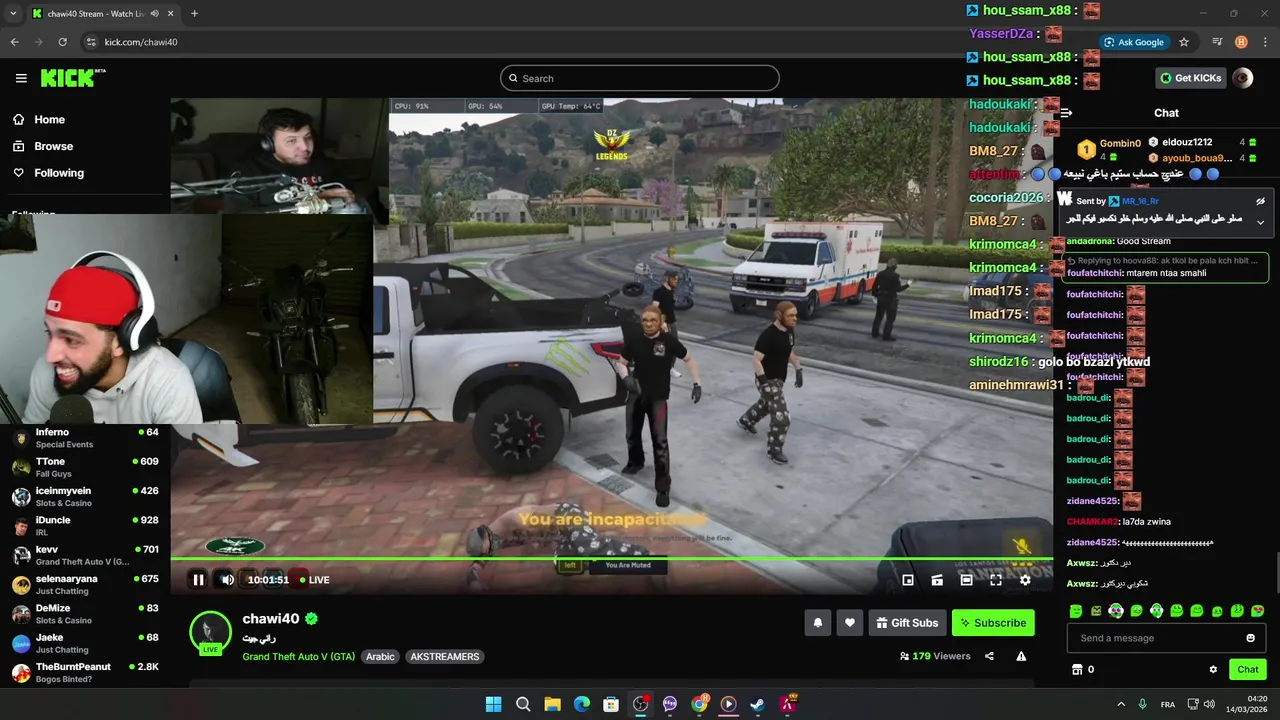Open TTone channel in sidebar

tap(85, 467)
